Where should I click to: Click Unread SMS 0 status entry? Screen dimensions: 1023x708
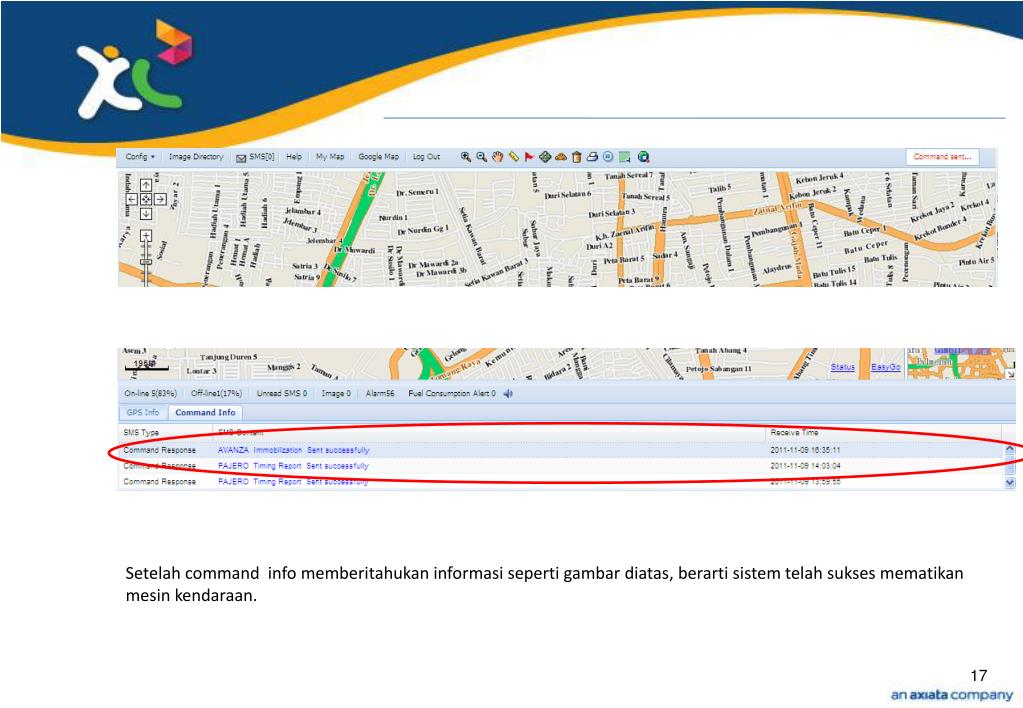tap(282, 393)
